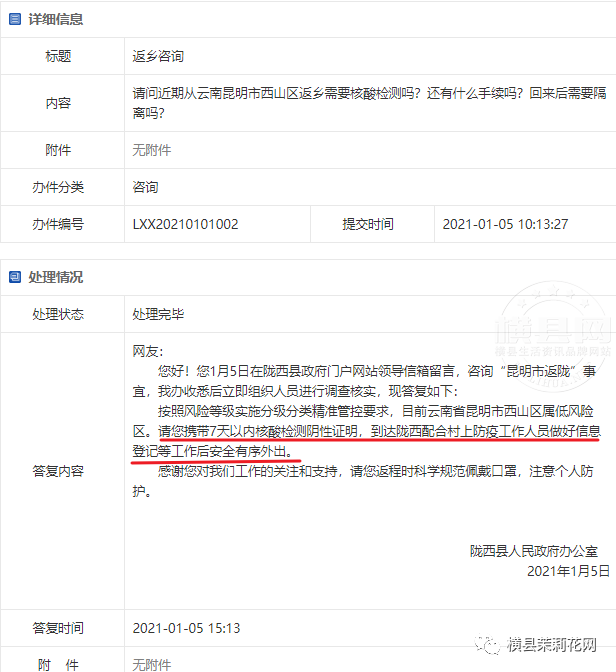Select the status value 处理完毕
616x672 pixels.
158,314
